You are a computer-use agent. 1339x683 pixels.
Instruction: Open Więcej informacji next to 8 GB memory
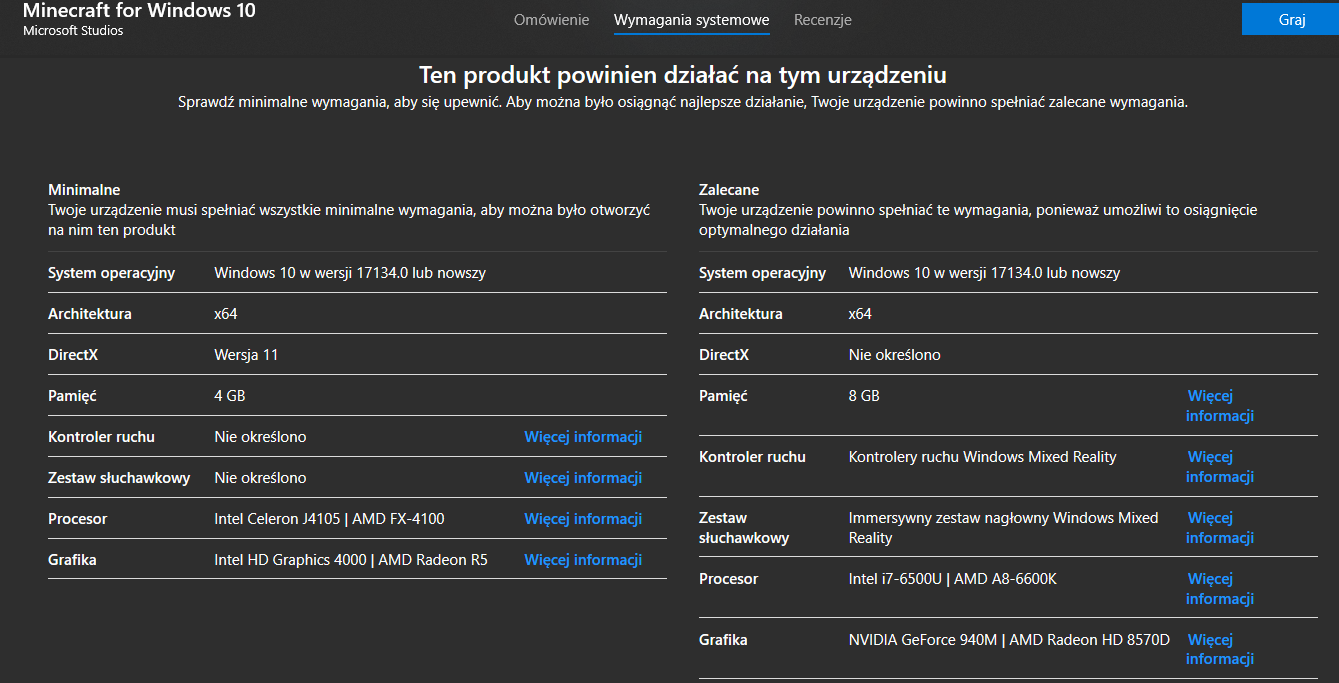pos(1219,406)
